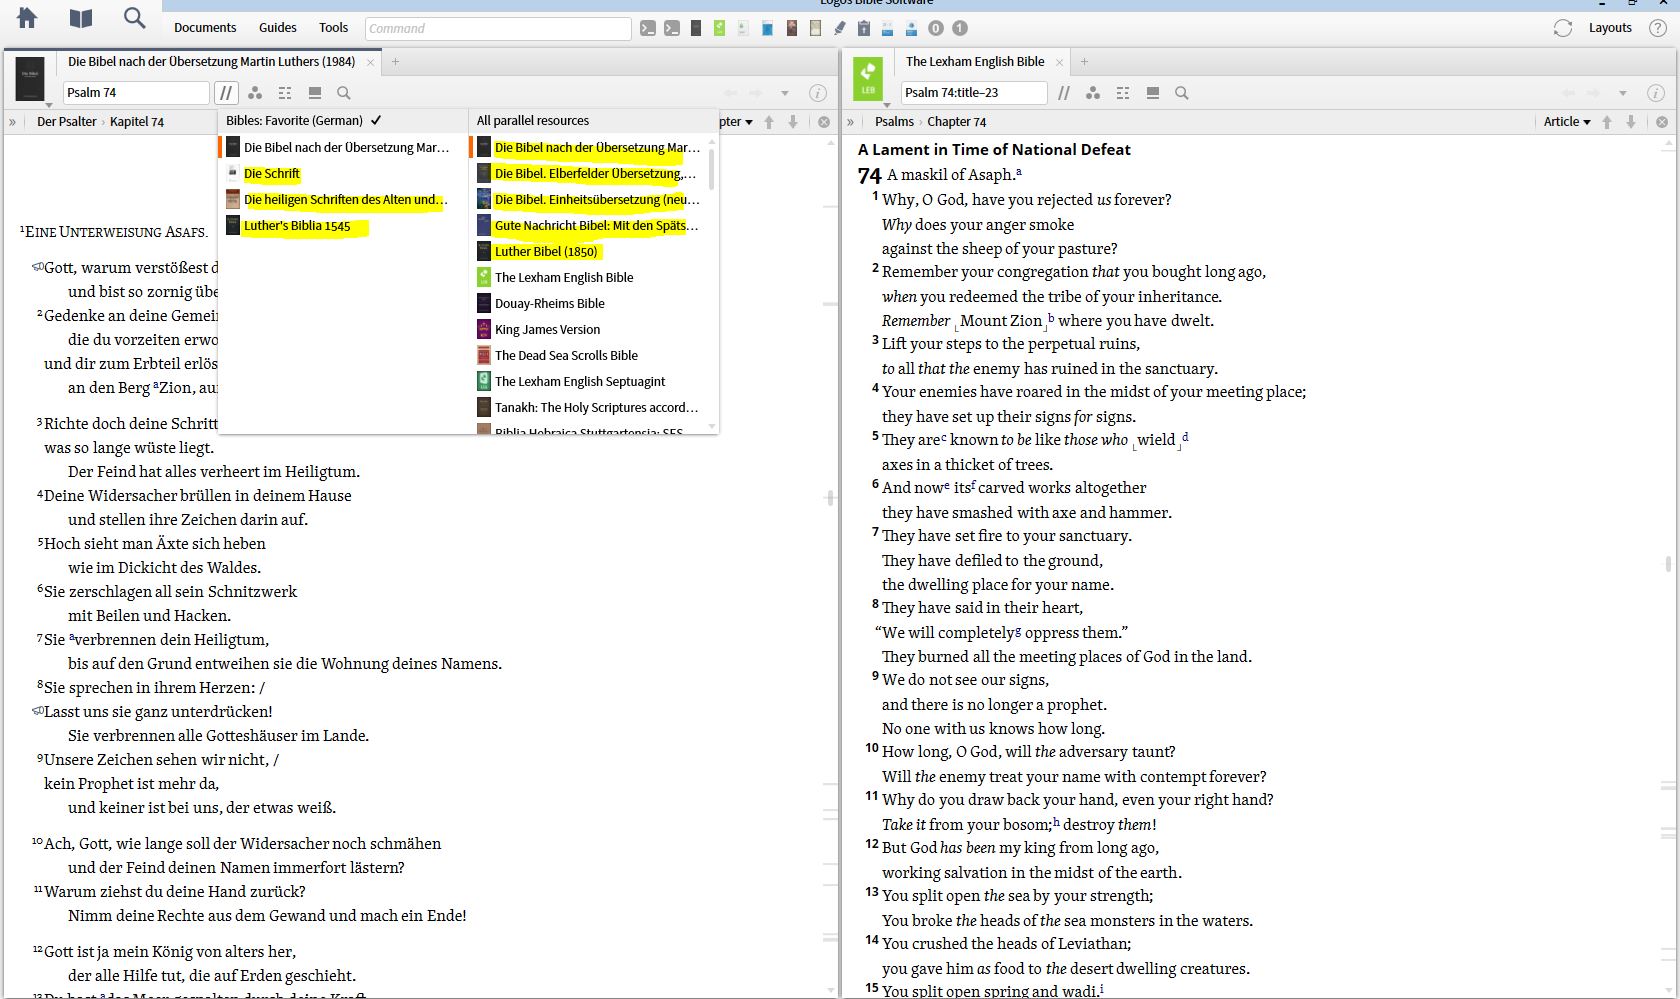Close the locator bar in the Luther panel

(824, 122)
